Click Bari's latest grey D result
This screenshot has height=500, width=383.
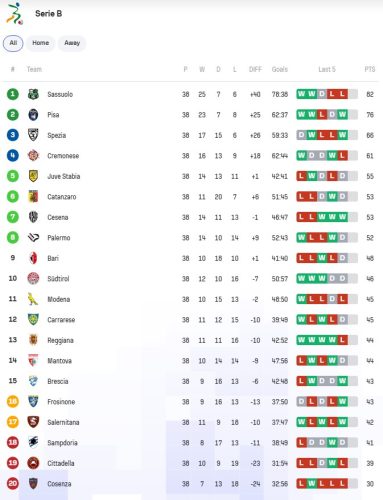click(x=342, y=258)
